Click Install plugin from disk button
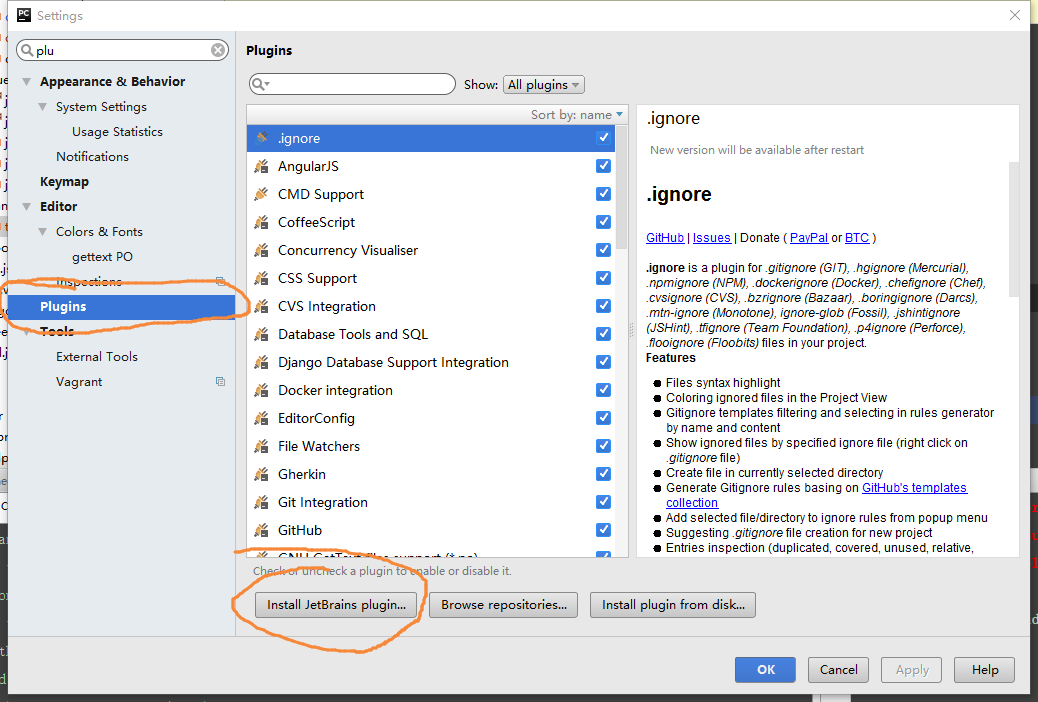The image size is (1038, 702). click(x=673, y=605)
